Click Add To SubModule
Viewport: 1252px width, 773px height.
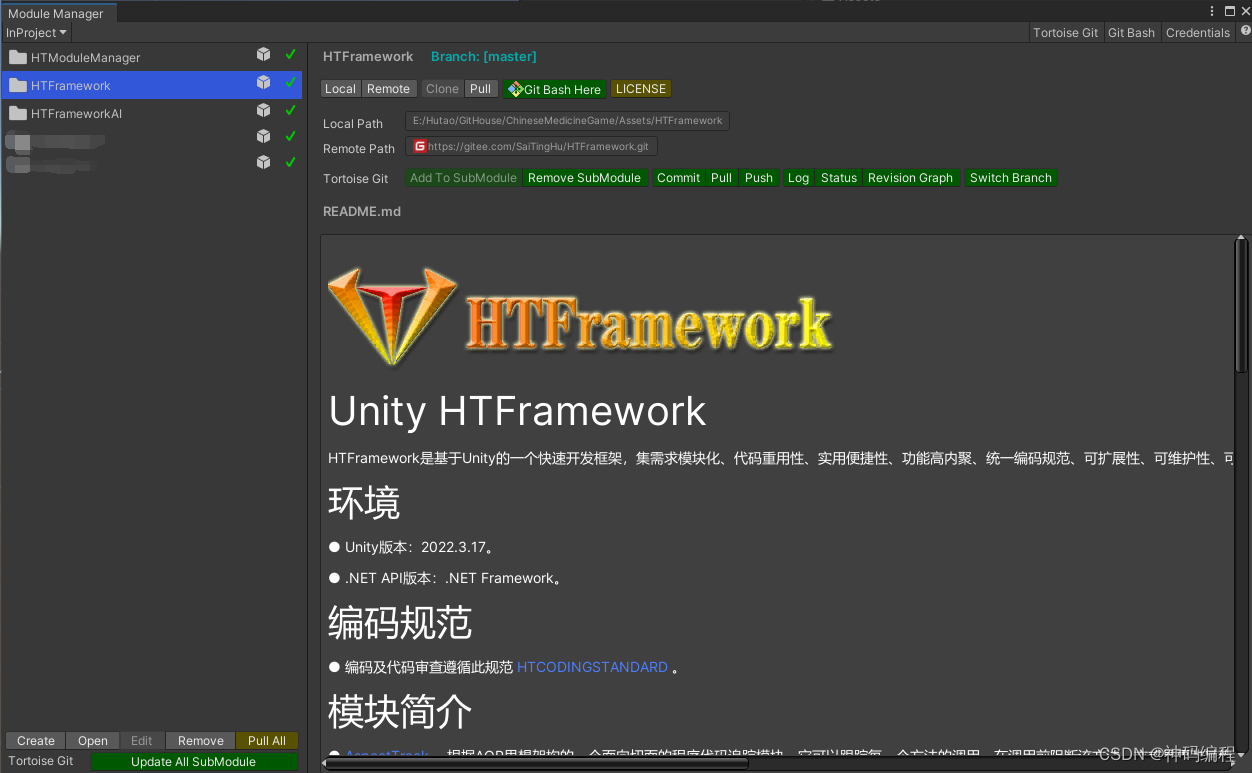pyautogui.click(x=463, y=178)
